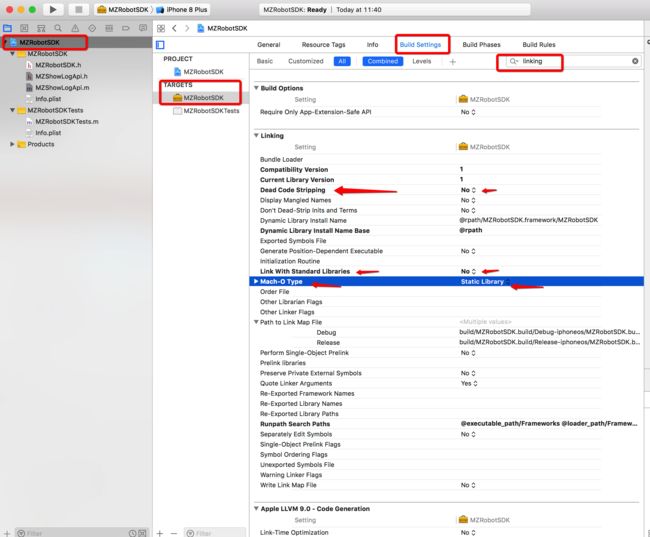650x537 pixels.
Task: Change the Dead Code Stripping value
Action: (x=468, y=190)
